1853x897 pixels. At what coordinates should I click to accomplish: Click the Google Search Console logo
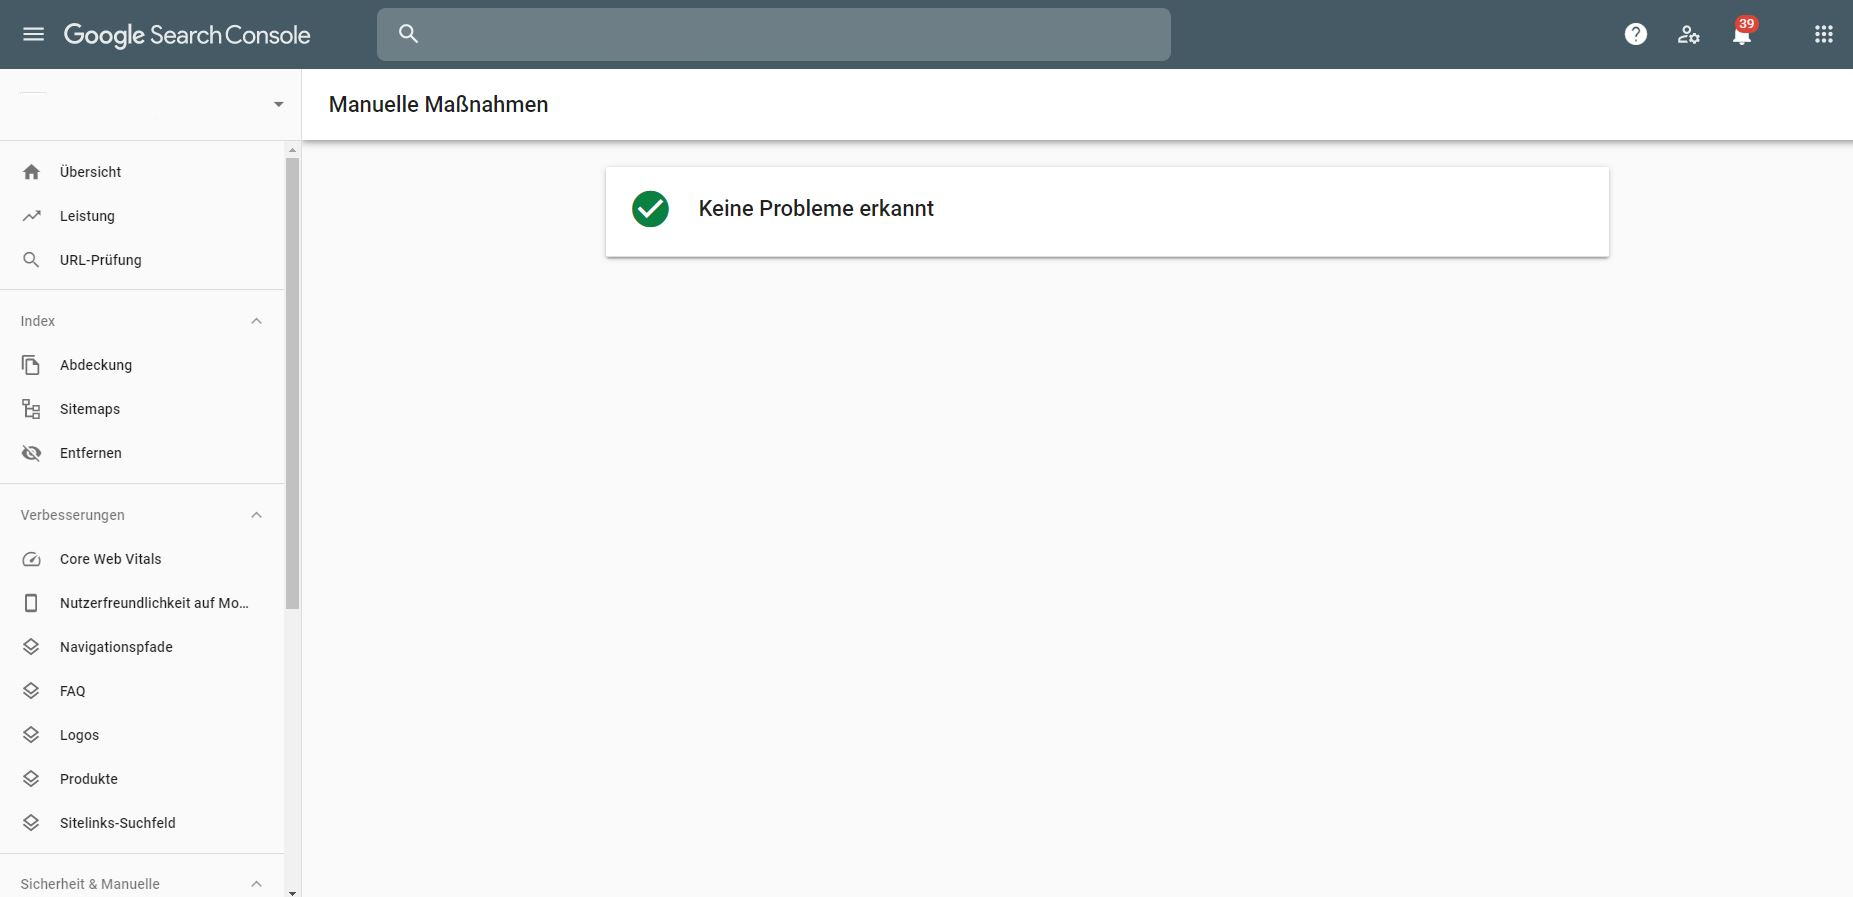point(187,35)
